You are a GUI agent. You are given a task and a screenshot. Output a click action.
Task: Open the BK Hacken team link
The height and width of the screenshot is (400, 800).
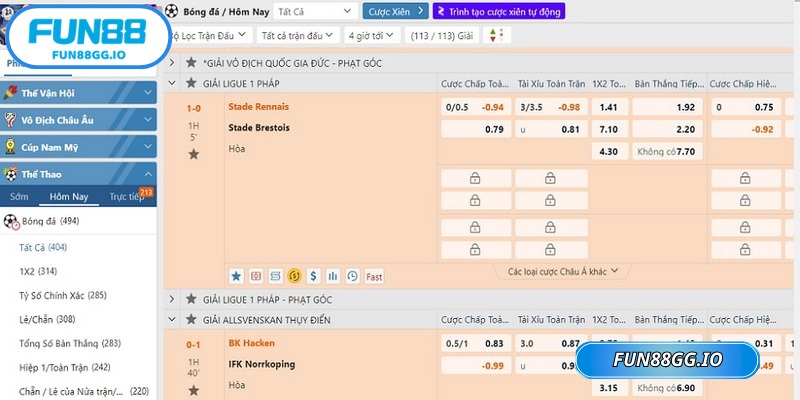click(x=252, y=343)
